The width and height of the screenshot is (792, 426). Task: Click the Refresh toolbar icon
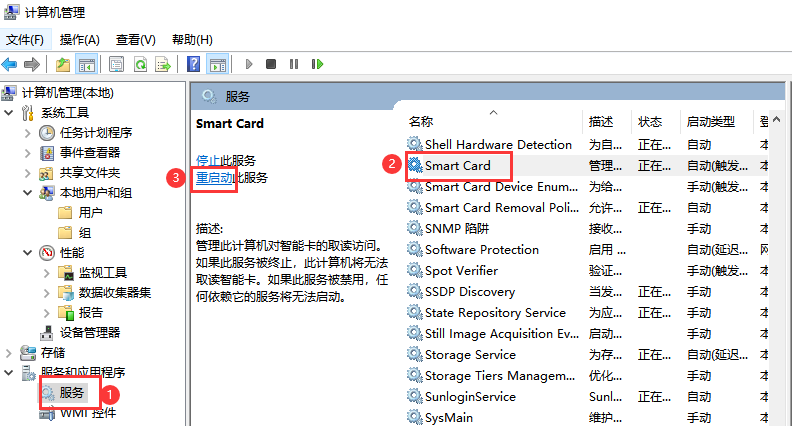point(140,64)
